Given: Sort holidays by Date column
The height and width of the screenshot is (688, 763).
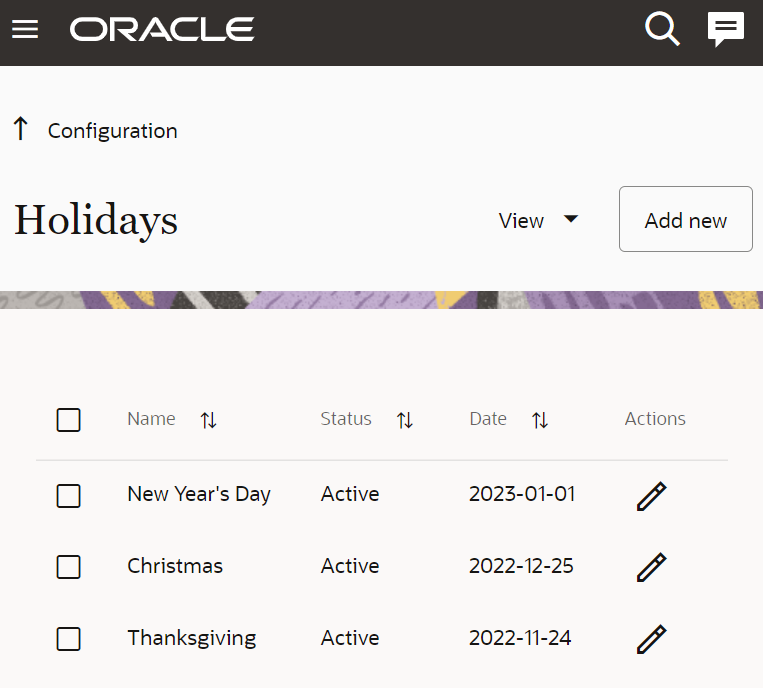Looking at the screenshot, I should [540, 421].
